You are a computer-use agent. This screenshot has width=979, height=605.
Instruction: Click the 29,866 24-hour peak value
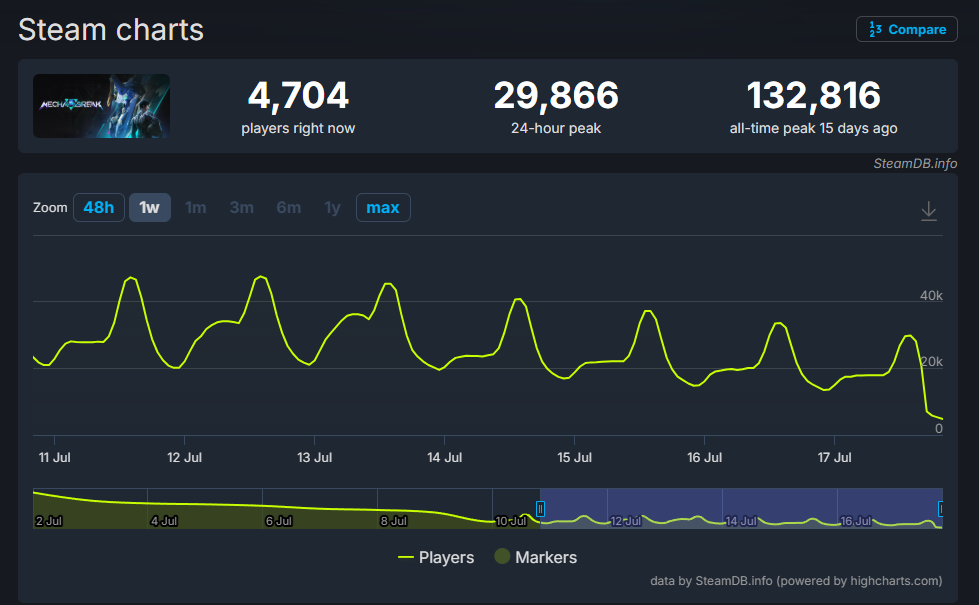556,96
